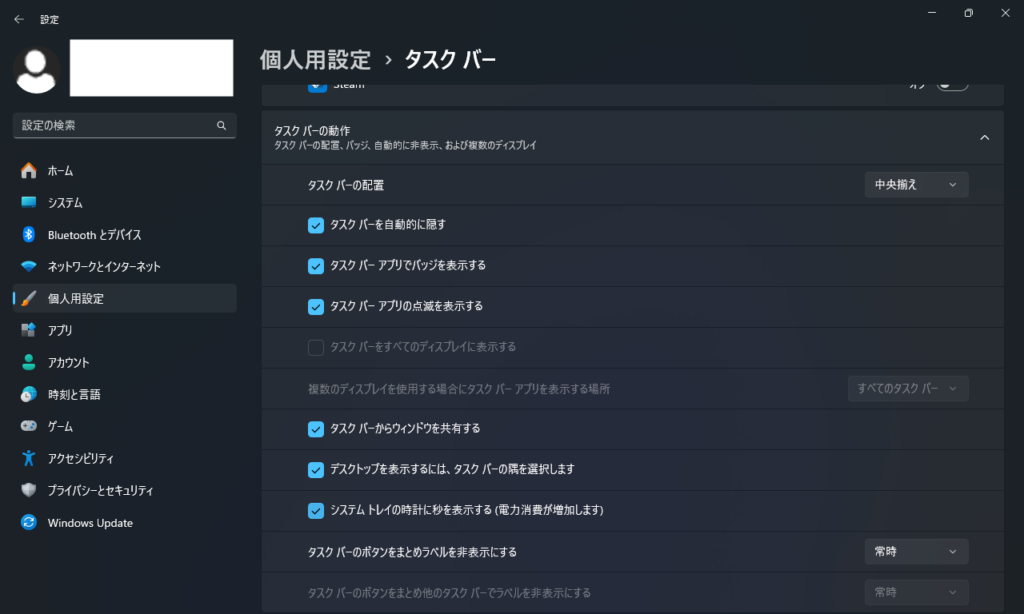Viewport: 1024px width, 614px height.
Task: Open 常時 dropdown for 他のタスク バー
Action: [x=916, y=592]
